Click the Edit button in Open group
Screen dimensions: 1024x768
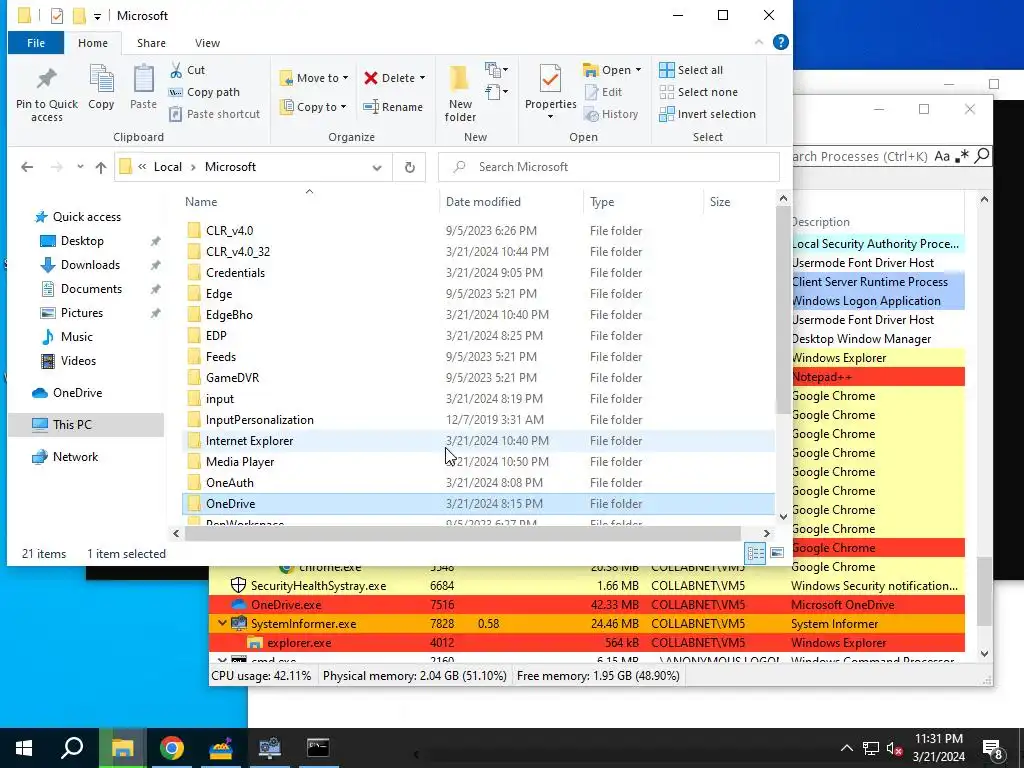coord(603,92)
